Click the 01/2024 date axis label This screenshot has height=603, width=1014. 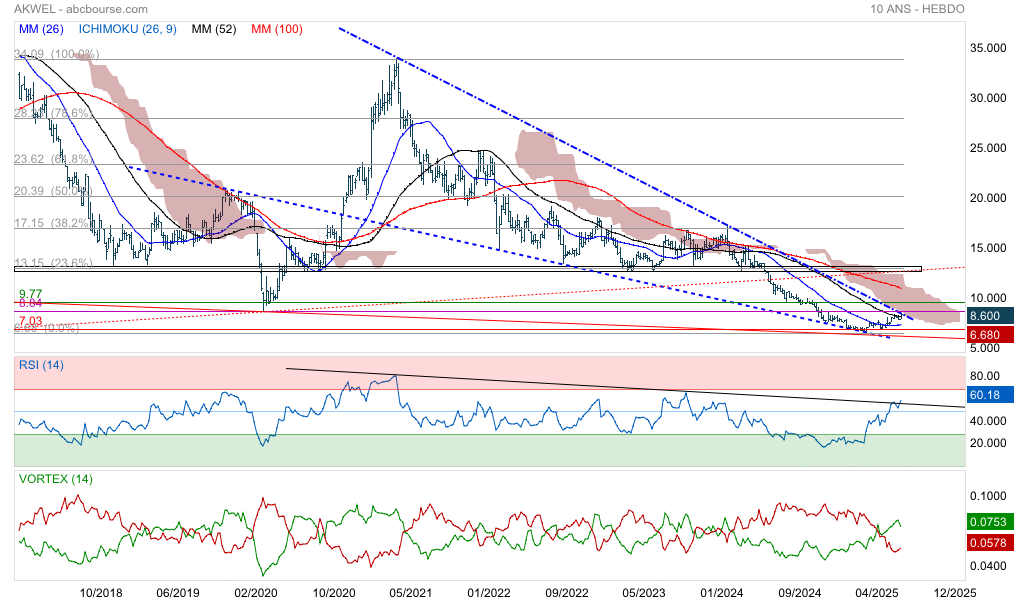tap(722, 593)
